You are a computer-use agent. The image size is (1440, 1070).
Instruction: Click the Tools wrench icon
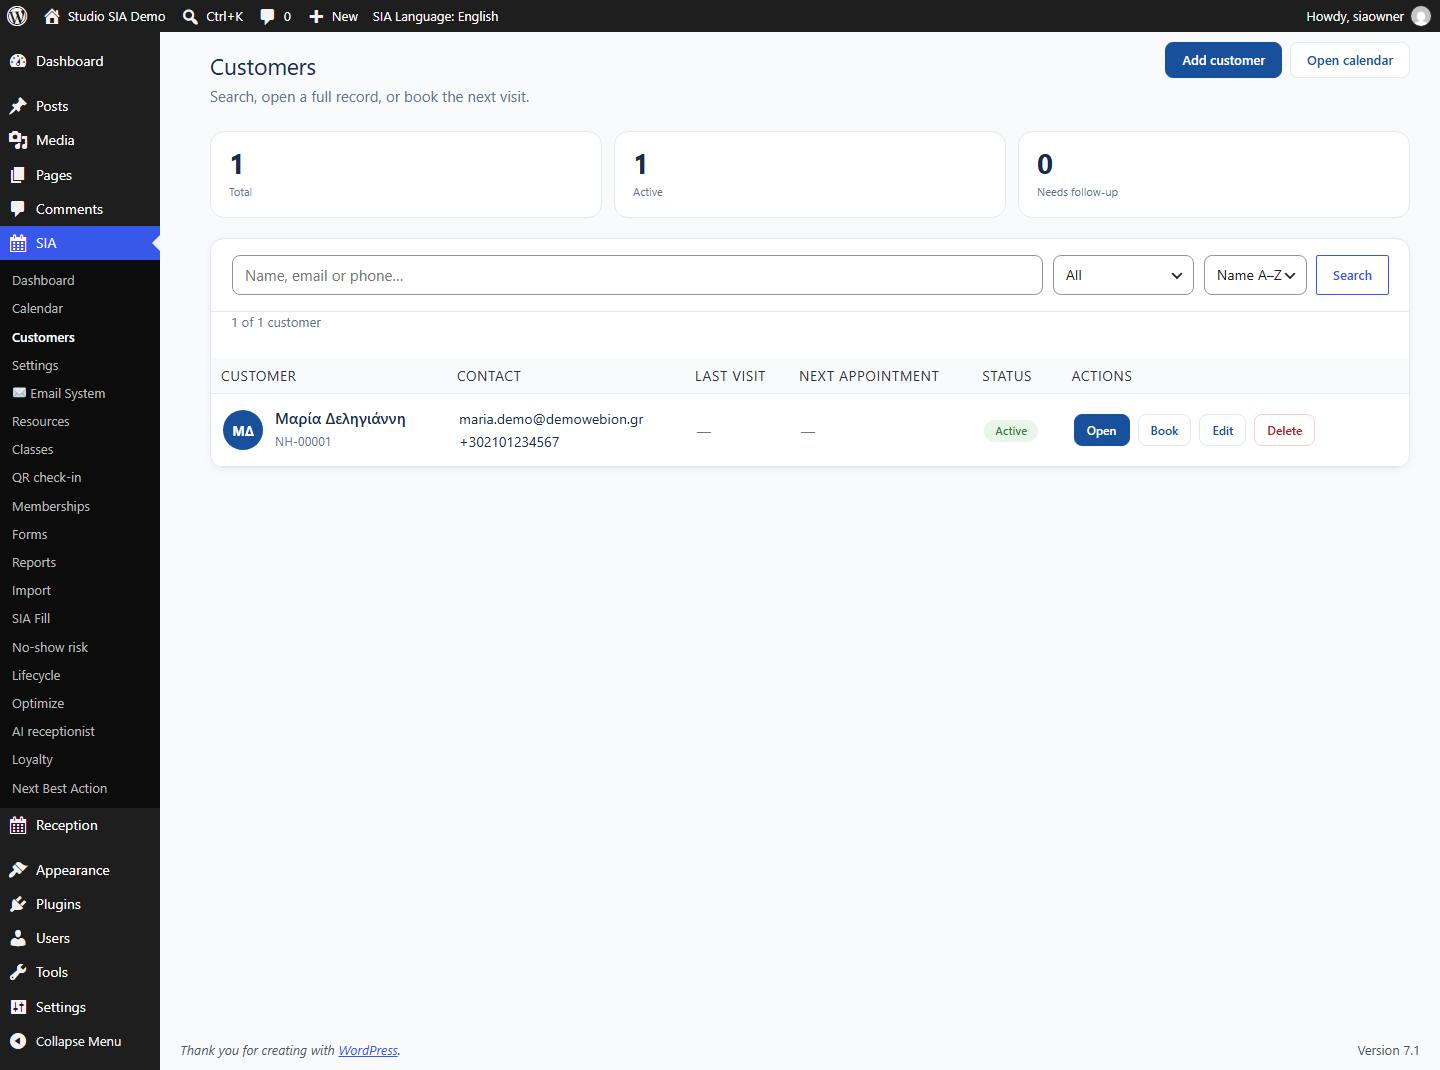tap(18, 972)
